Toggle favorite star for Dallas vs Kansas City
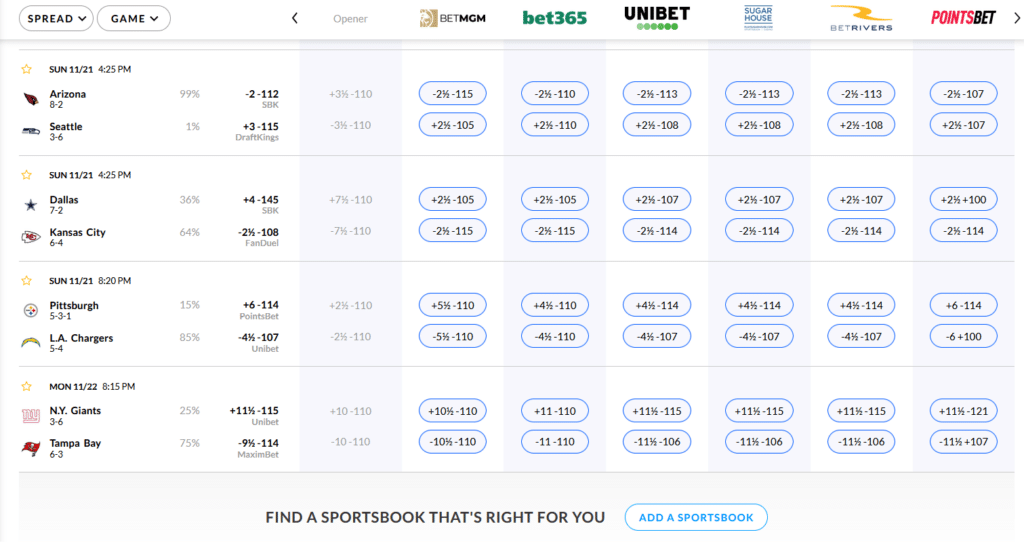The image size is (1024, 545). [27, 175]
